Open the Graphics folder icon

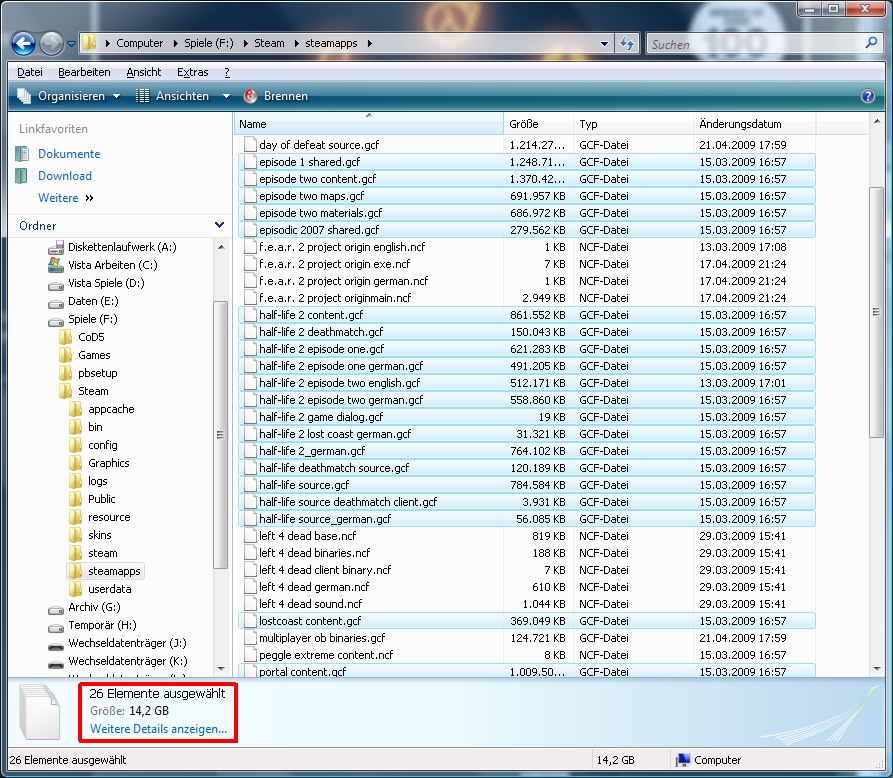click(x=76, y=463)
